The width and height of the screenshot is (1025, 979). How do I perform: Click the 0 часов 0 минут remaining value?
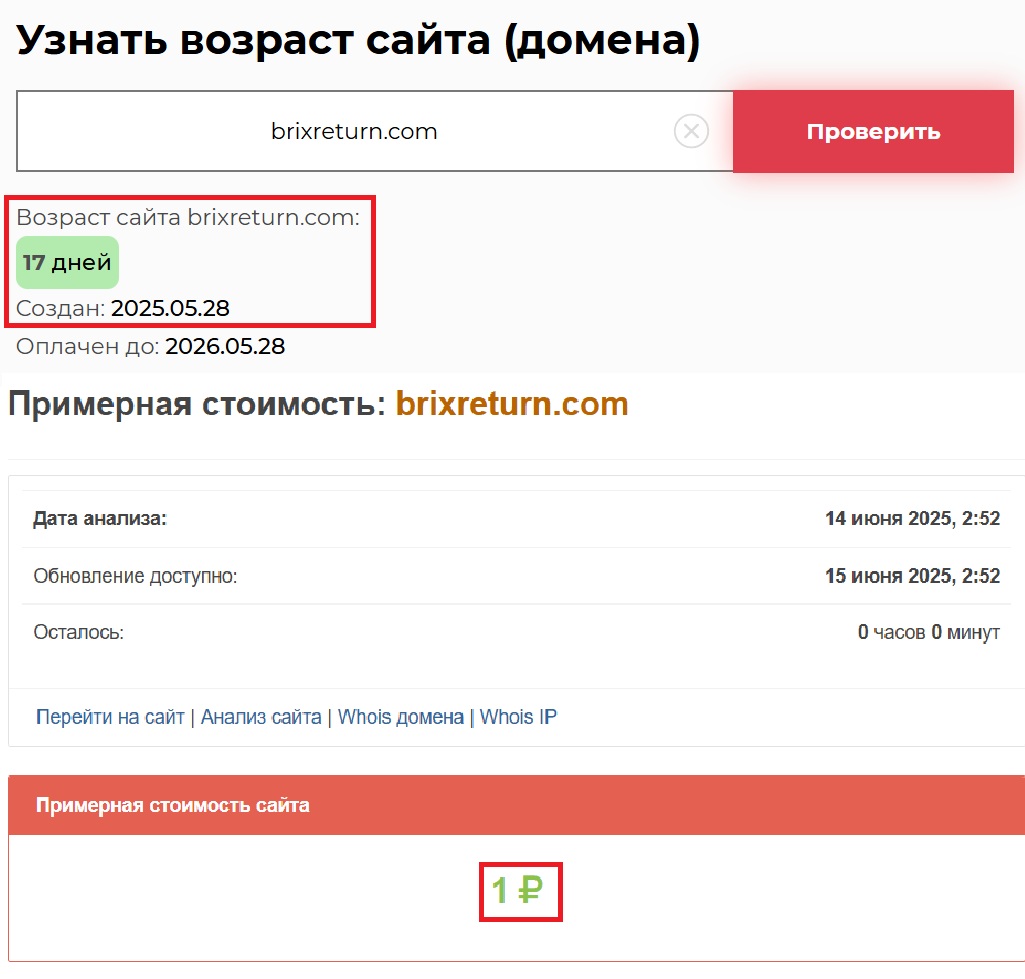[928, 633]
